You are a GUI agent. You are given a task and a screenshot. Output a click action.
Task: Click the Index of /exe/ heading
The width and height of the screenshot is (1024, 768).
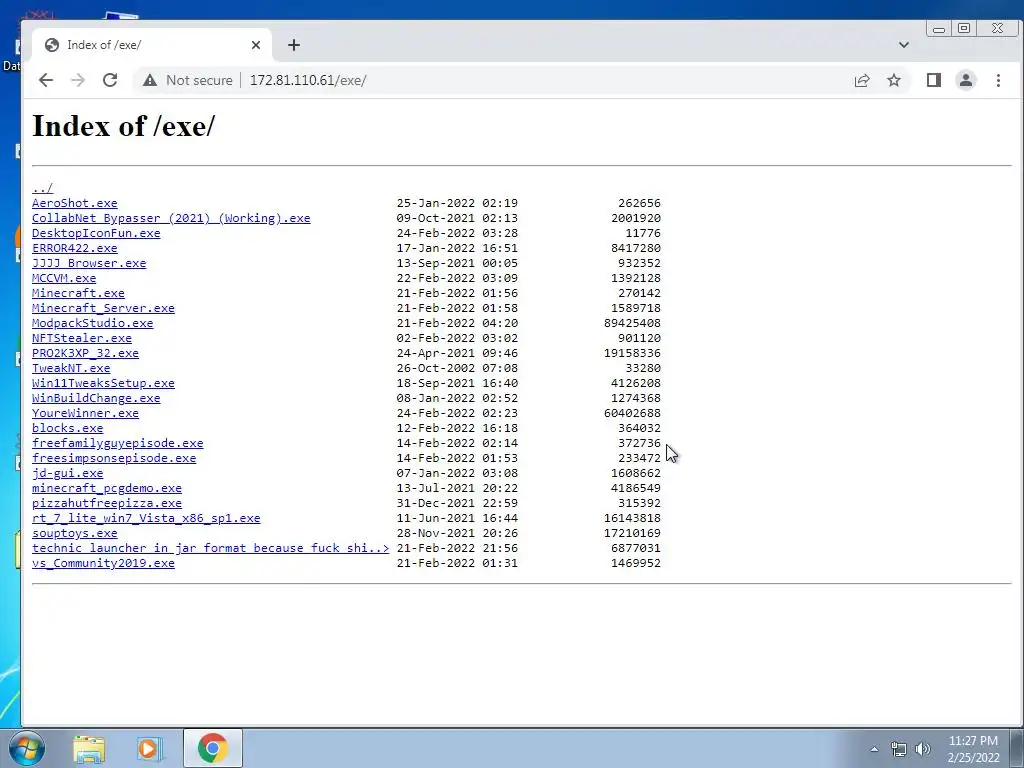(123, 126)
